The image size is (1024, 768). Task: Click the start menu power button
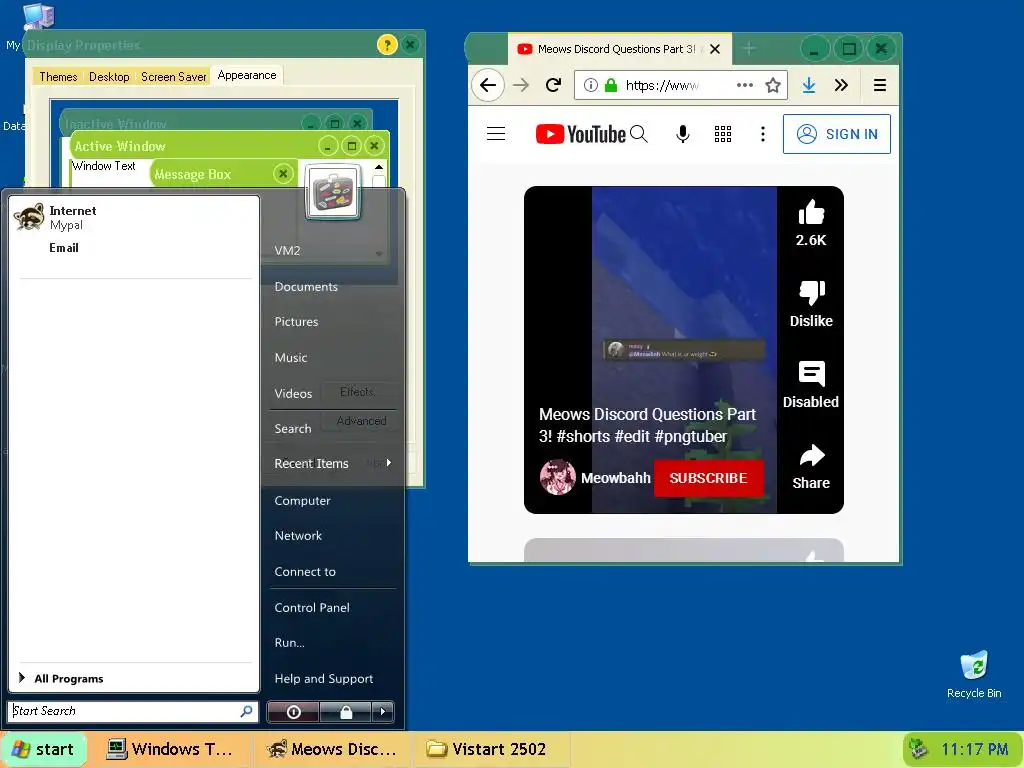coord(293,712)
